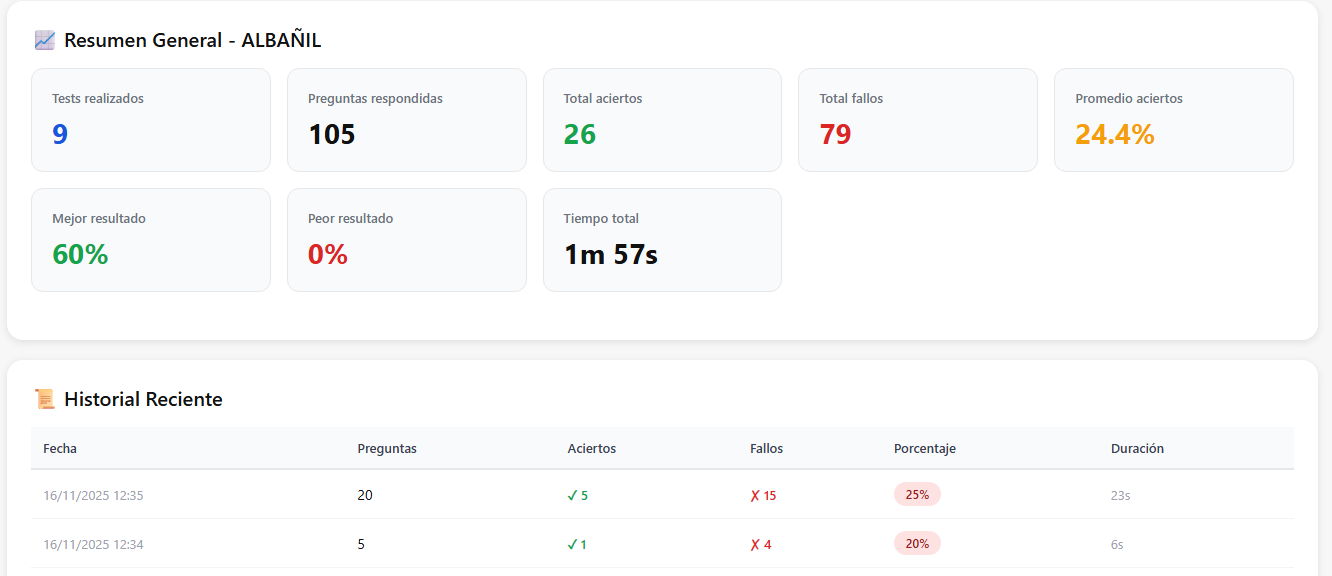This screenshot has width=1332, height=576.
Task: Click the Duración column header
Action: coord(1137,449)
